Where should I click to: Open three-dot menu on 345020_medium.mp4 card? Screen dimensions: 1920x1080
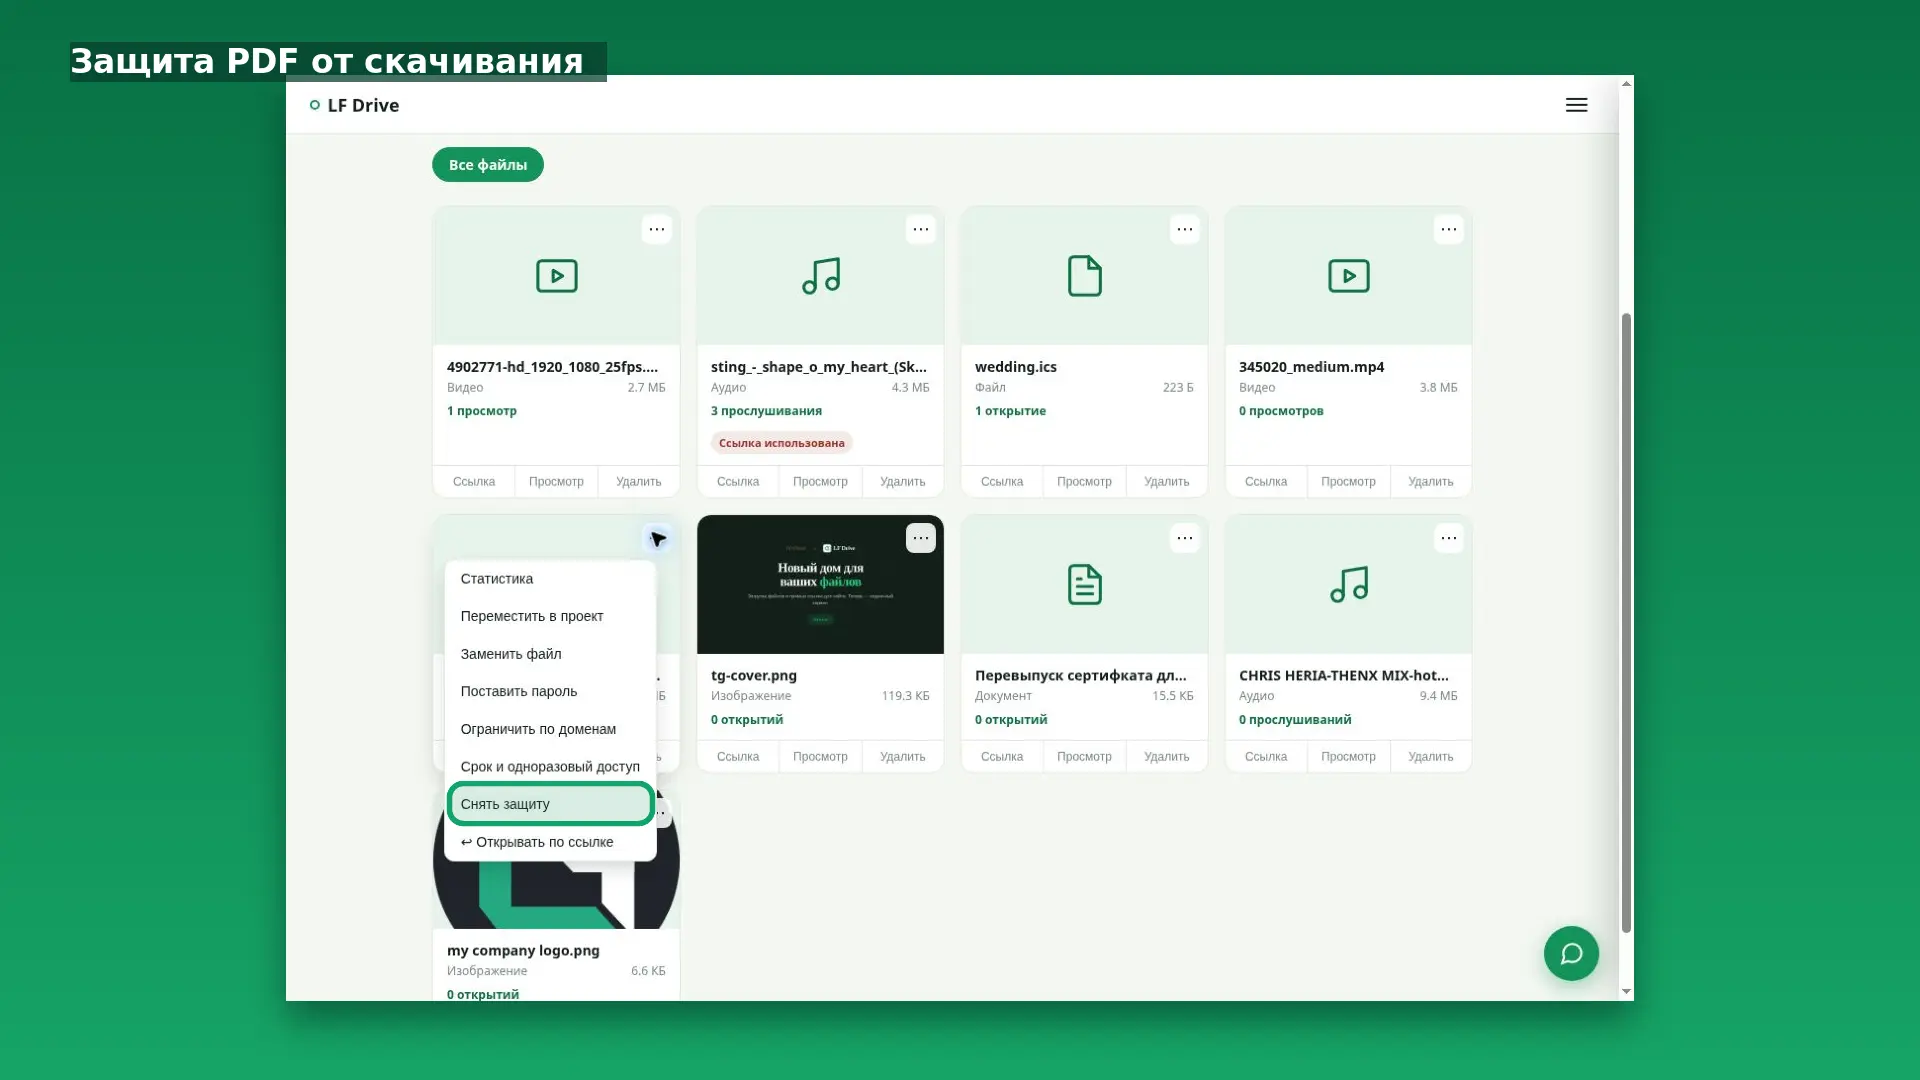[x=1449, y=229]
